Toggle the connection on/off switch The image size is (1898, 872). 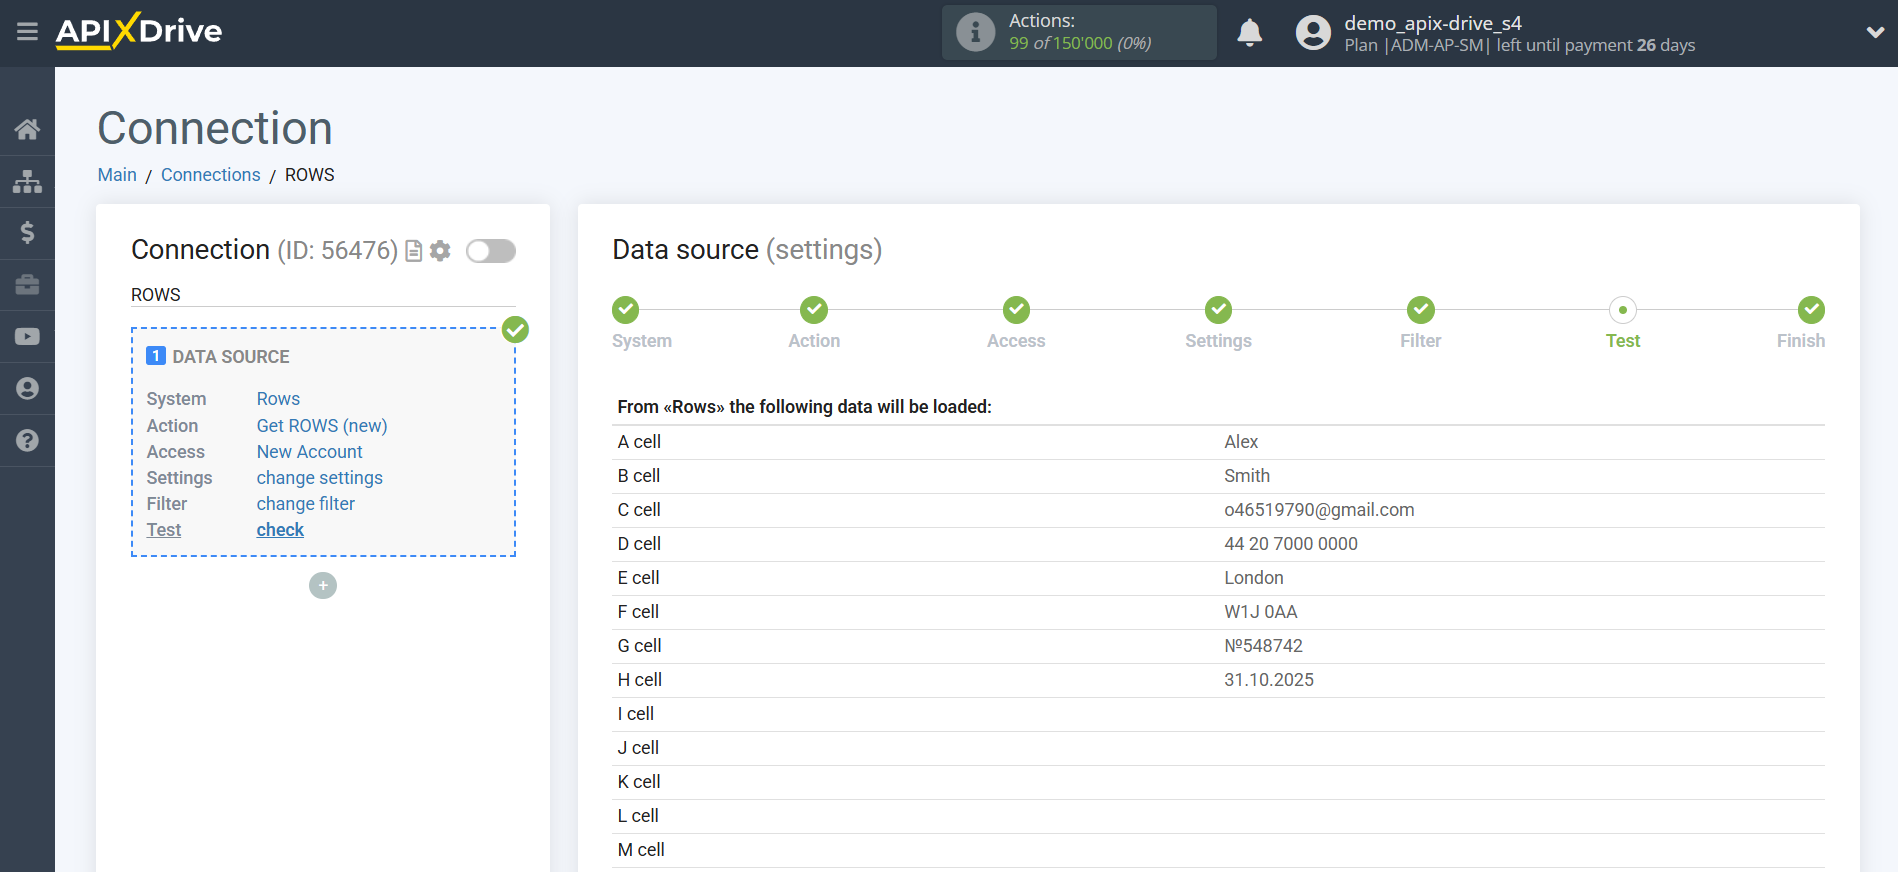pos(490,251)
